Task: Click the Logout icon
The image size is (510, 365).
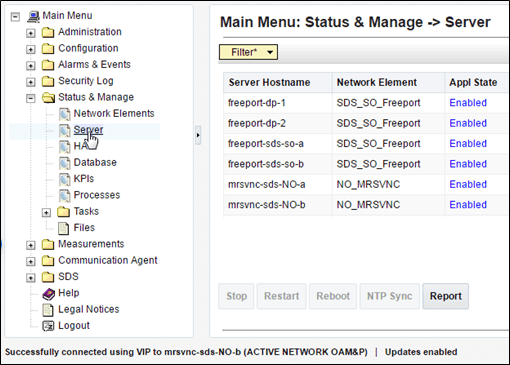Action: (x=48, y=326)
